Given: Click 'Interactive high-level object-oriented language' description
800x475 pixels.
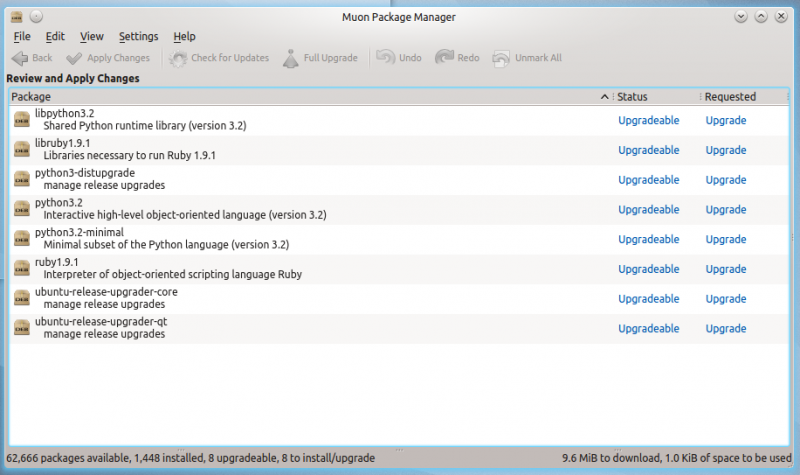Looking at the screenshot, I should 185,215.
